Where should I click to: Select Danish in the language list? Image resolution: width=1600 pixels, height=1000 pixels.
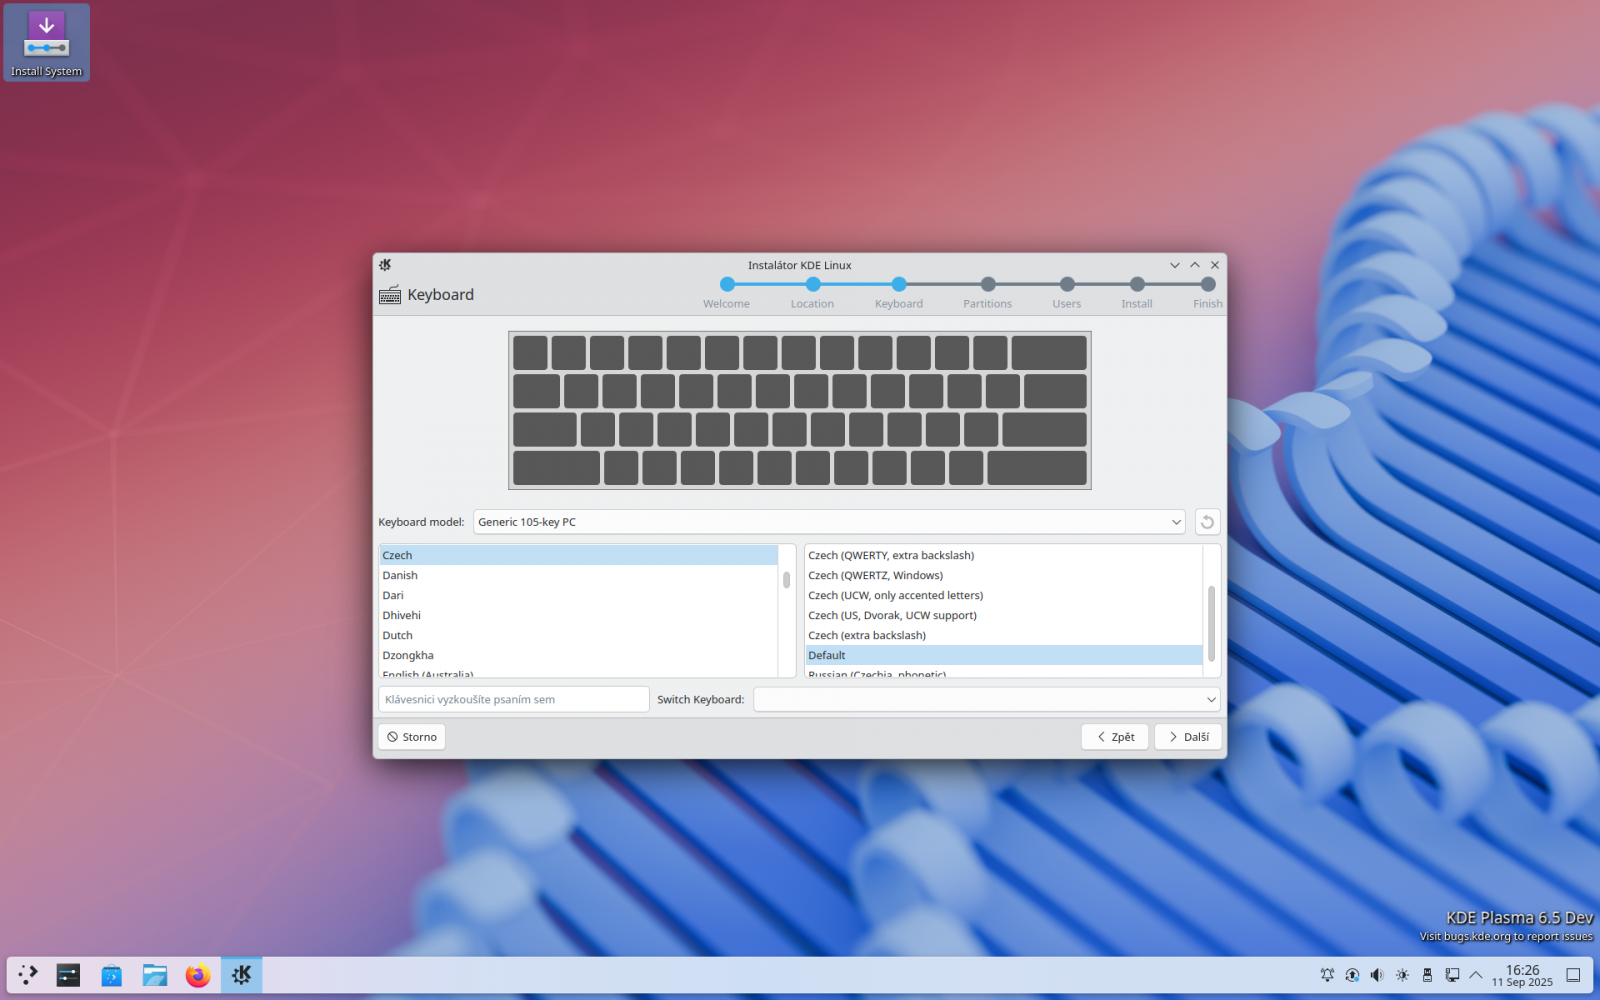click(x=578, y=575)
